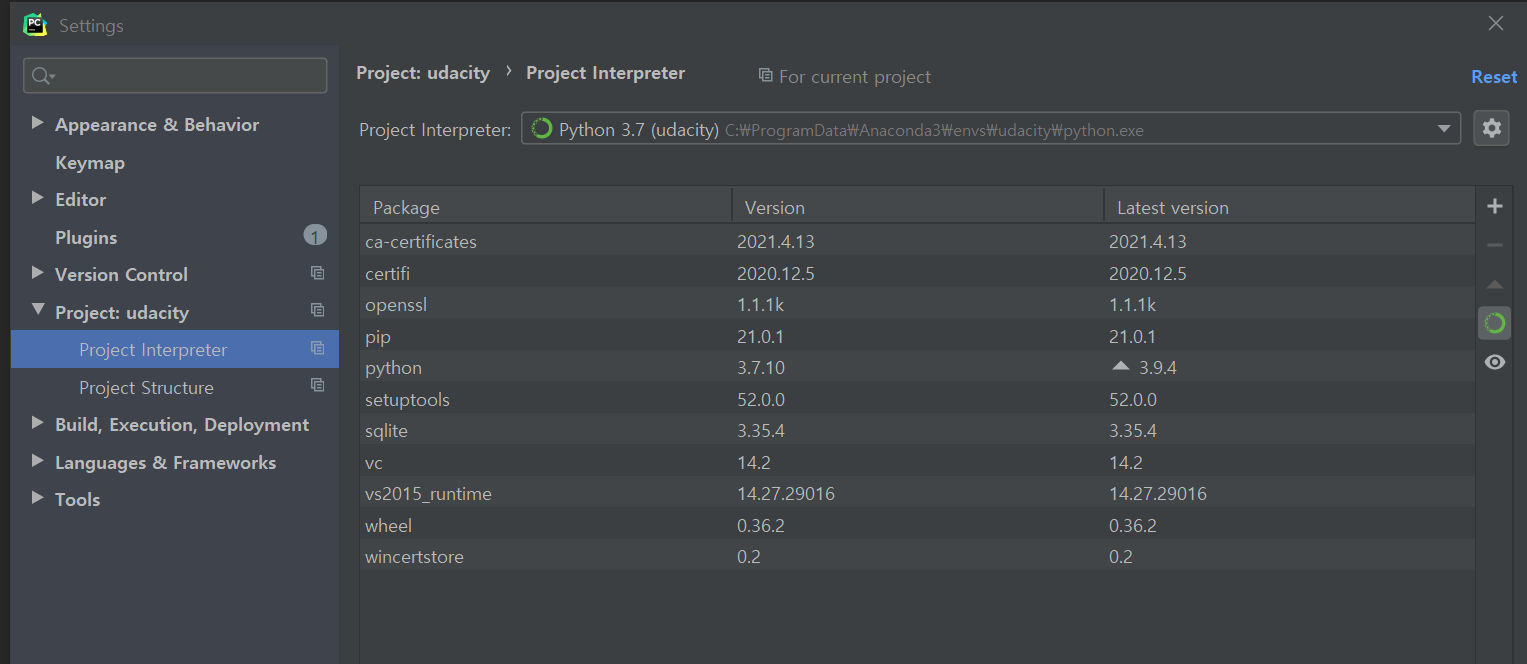
Task: Click the copy icon beside Project: udacity
Action: [317, 310]
